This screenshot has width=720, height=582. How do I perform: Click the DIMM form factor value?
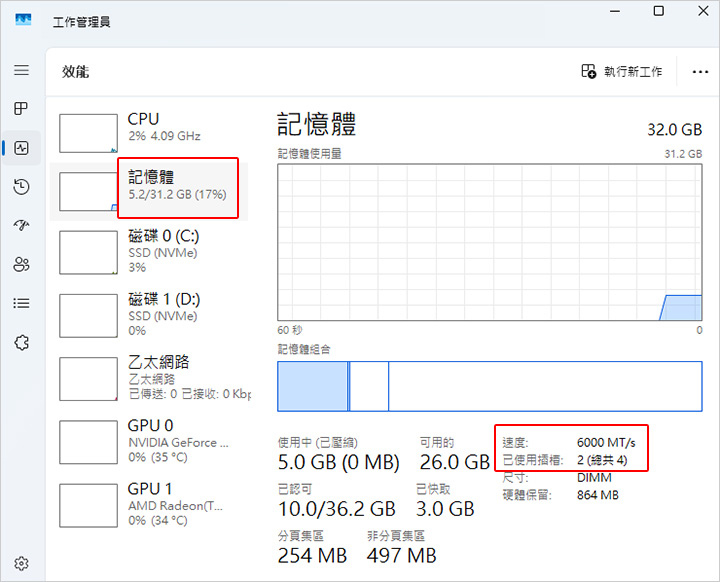coord(594,478)
